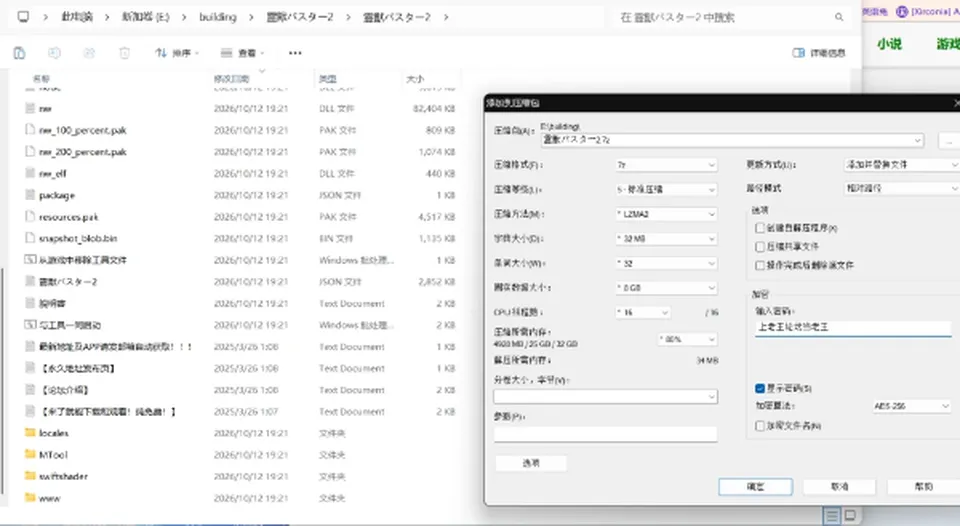Switch Explorer to large thumbnails view icon
This screenshot has height=526, width=960.
pyautogui.click(x=850, y=516)
